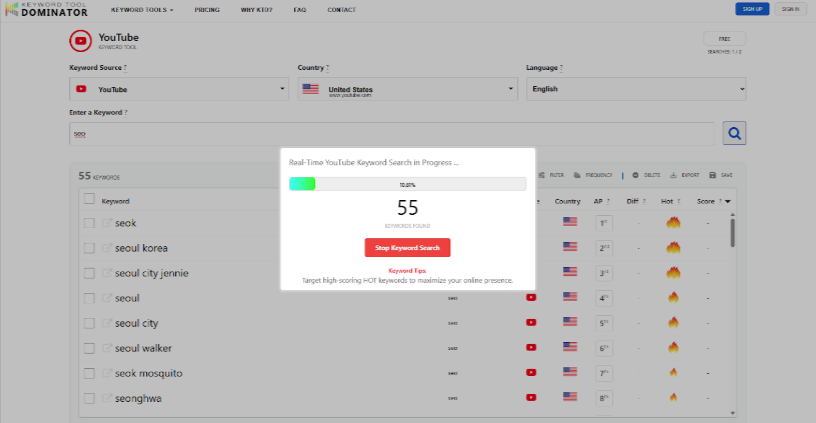Open the Language English dropdown
Viewport: 816px width, 423px height.
(636, 89)
